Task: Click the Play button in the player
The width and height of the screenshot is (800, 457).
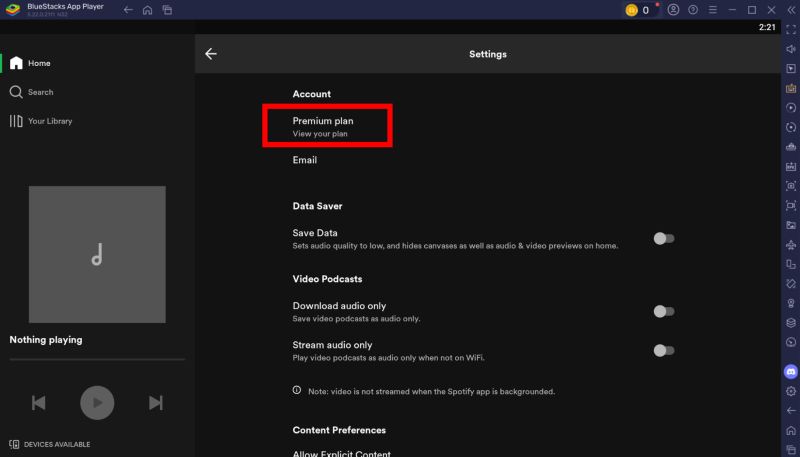Action: click(x=97, y=402)
